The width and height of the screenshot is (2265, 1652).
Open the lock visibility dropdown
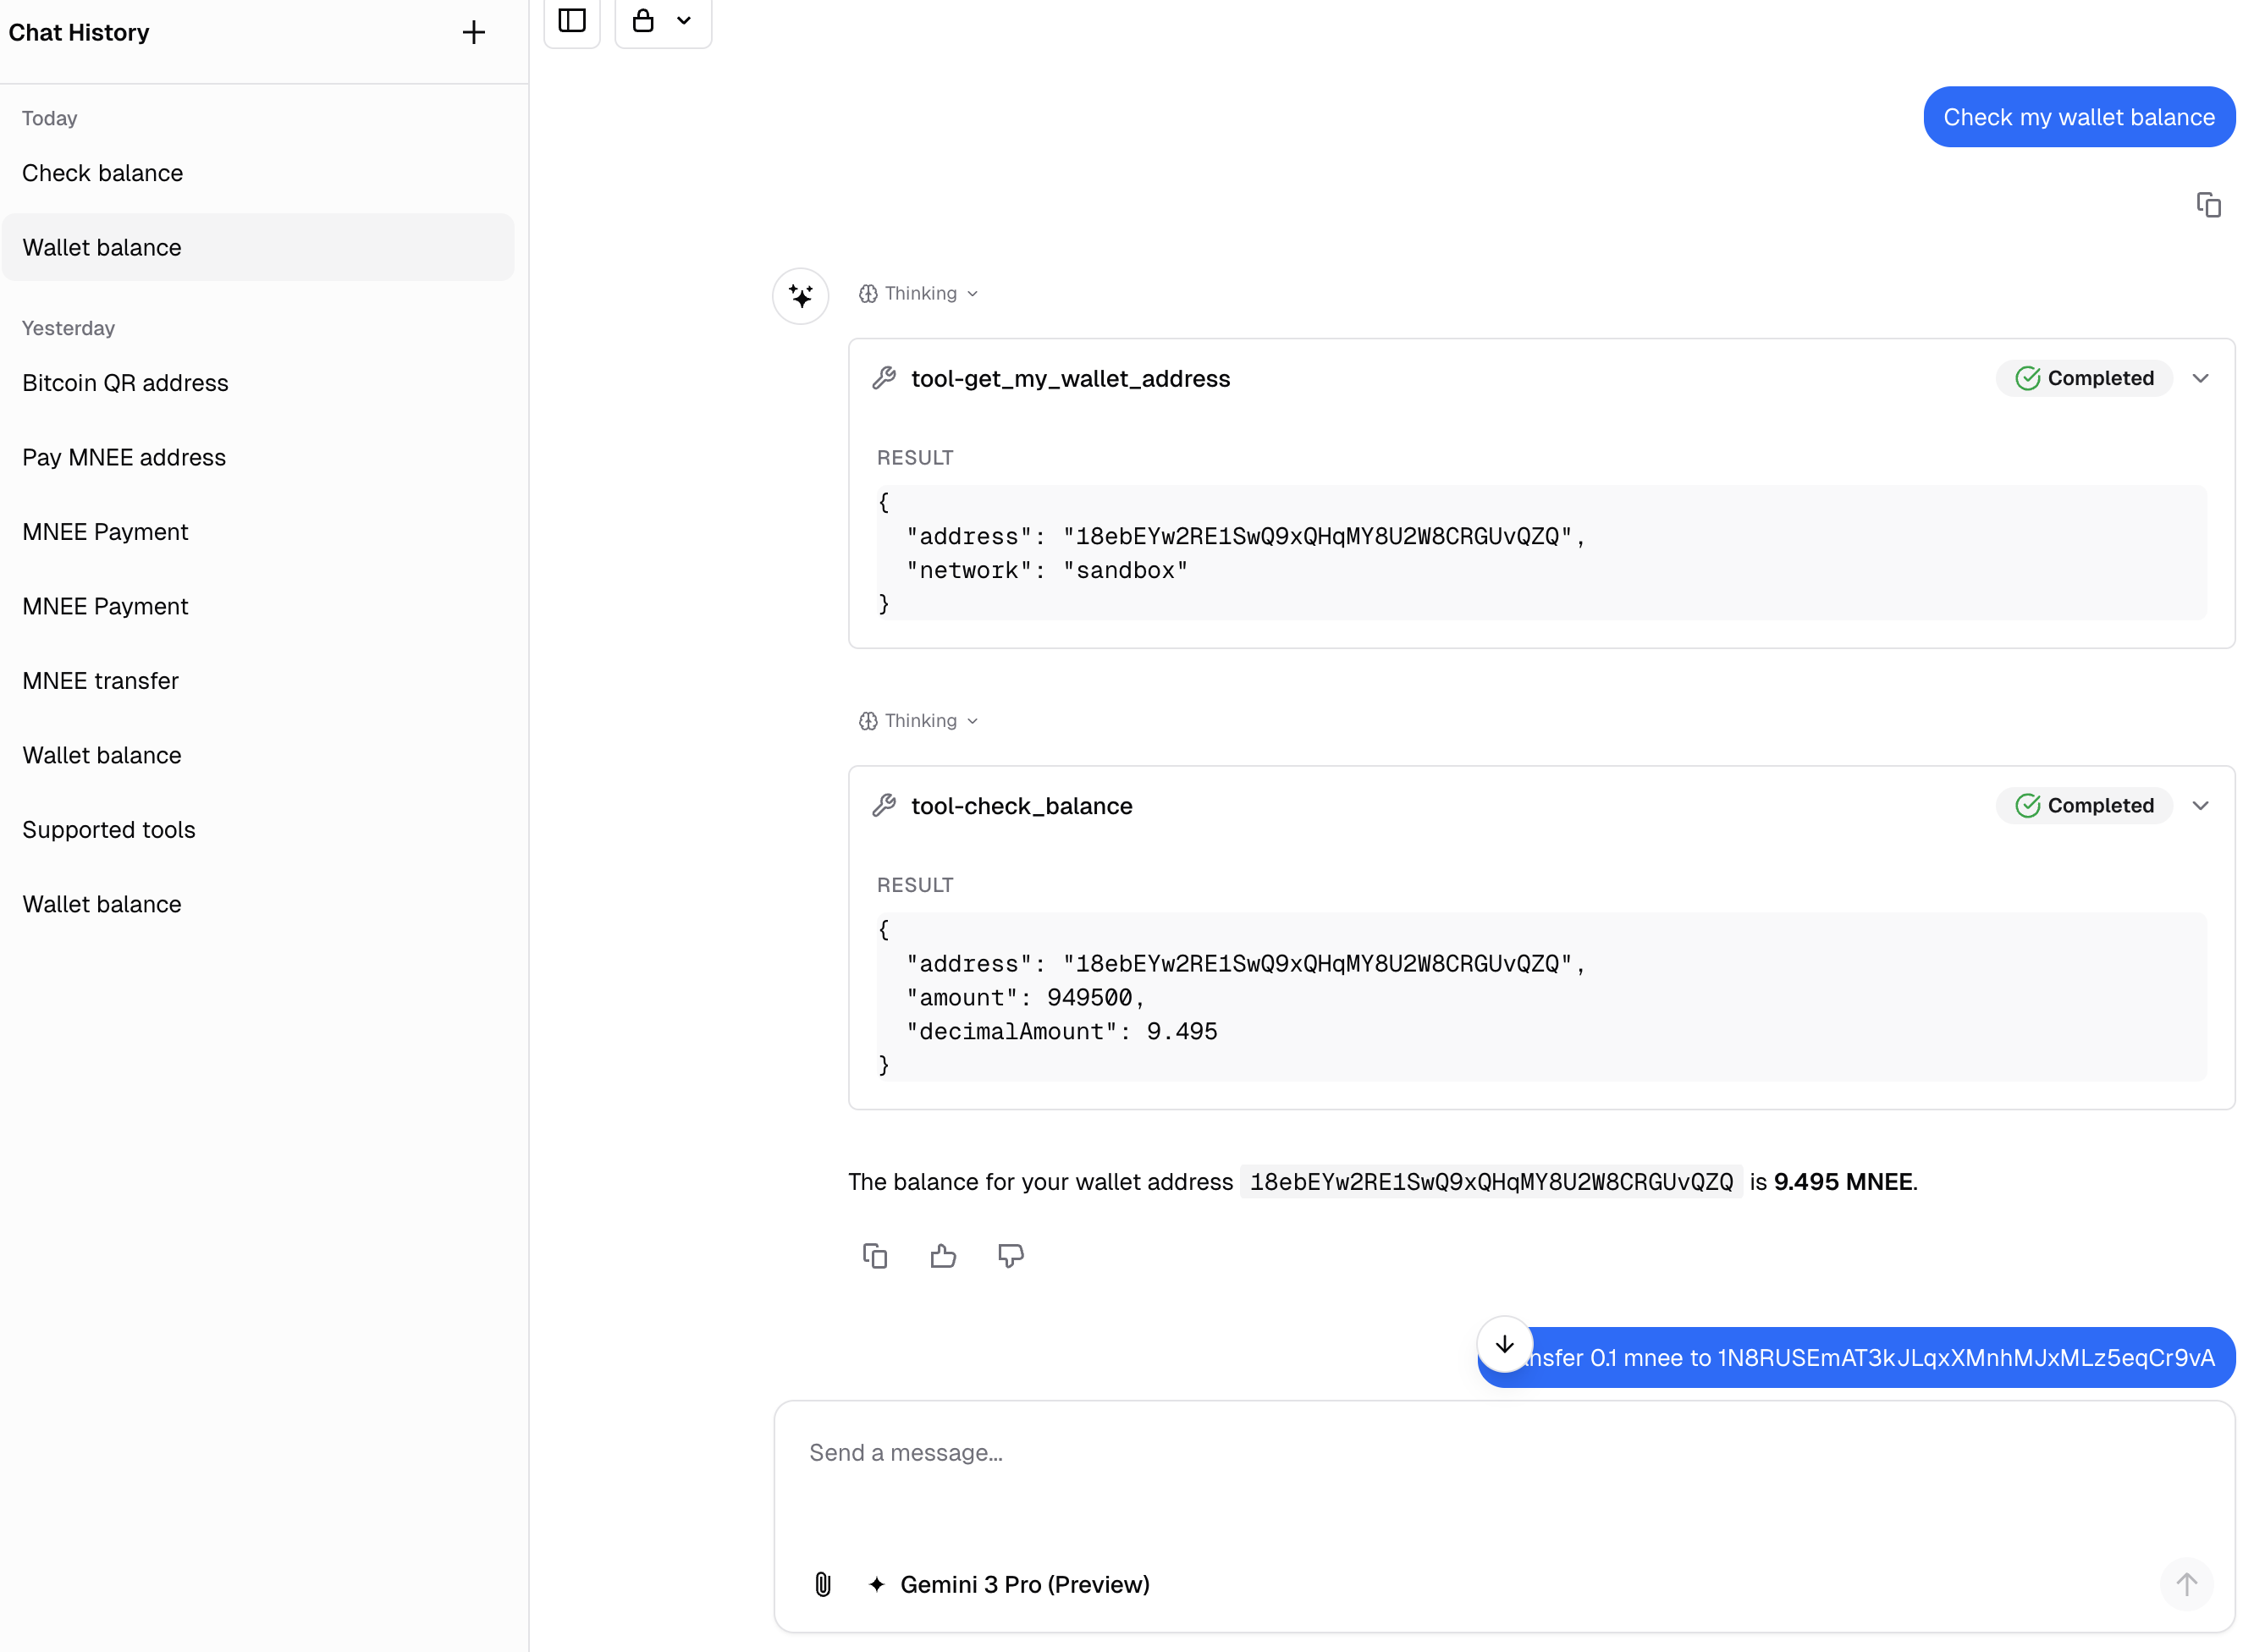[663, 20]
